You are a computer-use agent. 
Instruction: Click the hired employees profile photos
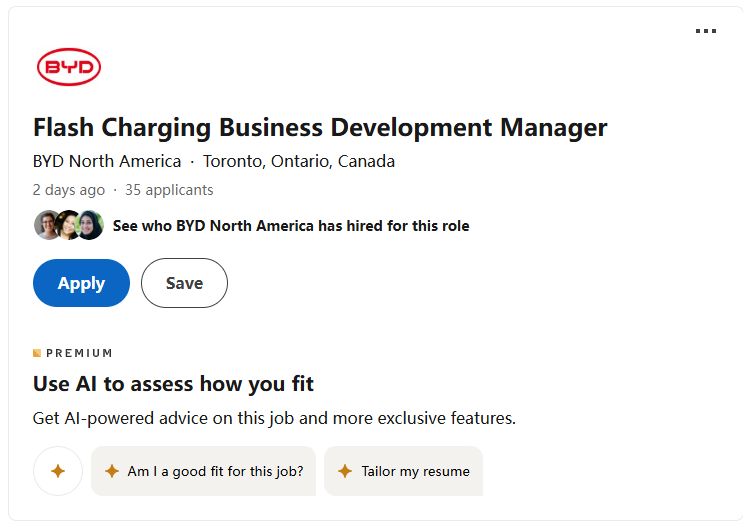coord(69,225)
